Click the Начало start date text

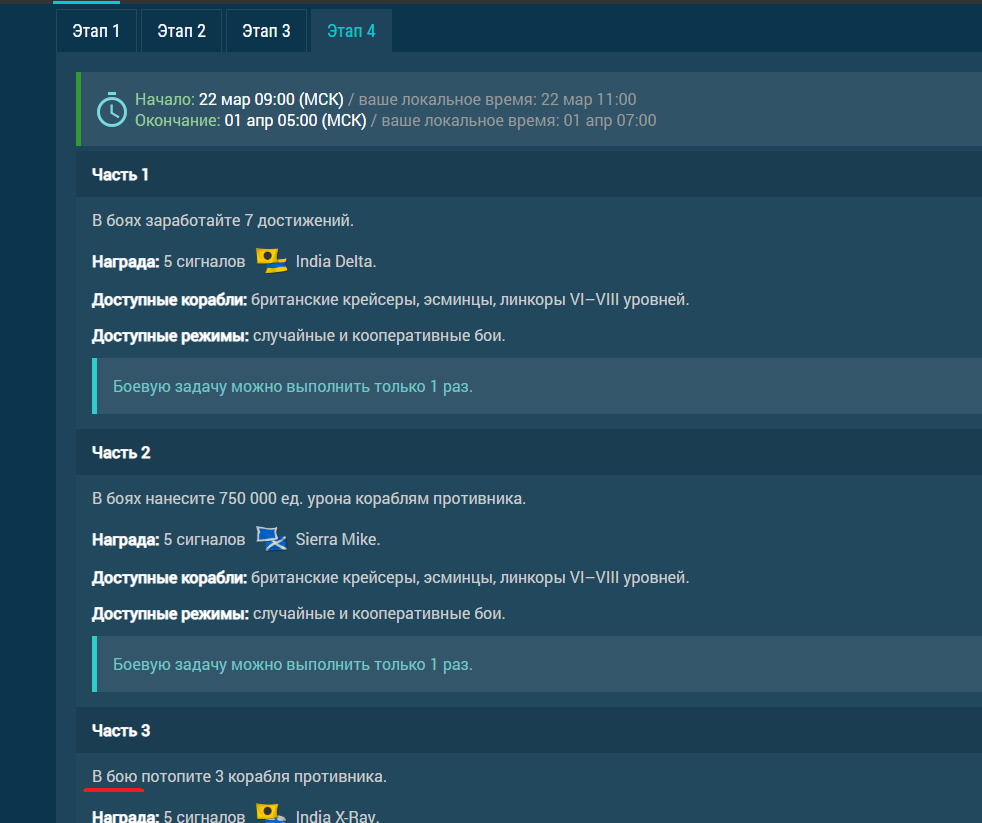pos(270,100)
